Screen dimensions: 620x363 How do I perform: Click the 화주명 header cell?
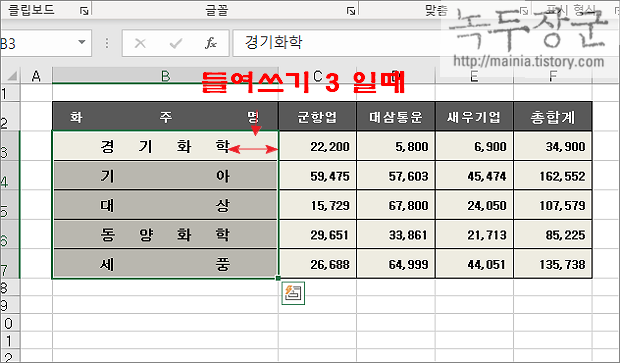165,116
